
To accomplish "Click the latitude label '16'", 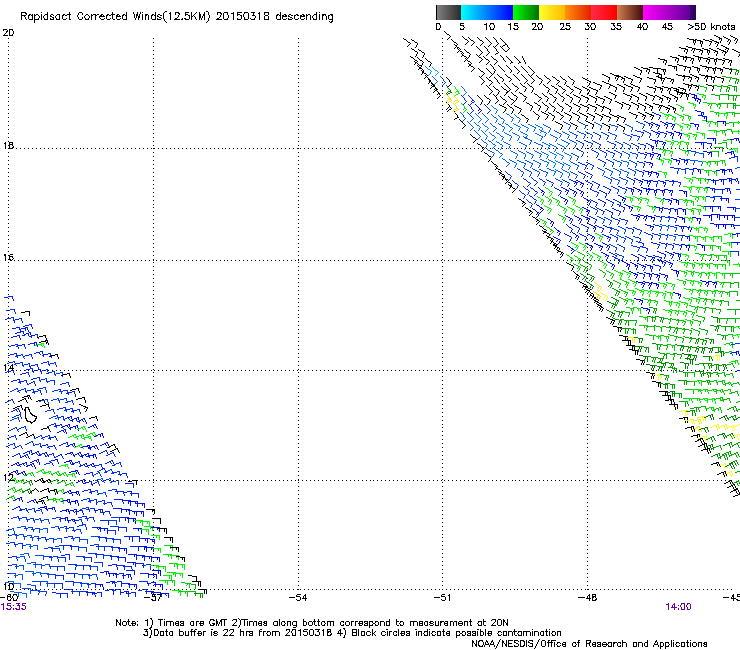I will tap(8, 258).
